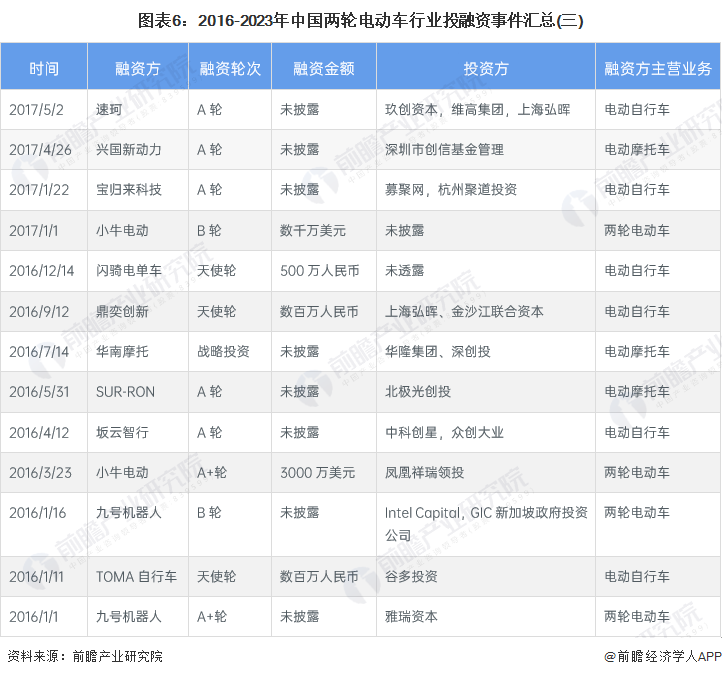722x677 pixels.
Task: Select the 3000 万美元 amount cell
Action: 317,473
